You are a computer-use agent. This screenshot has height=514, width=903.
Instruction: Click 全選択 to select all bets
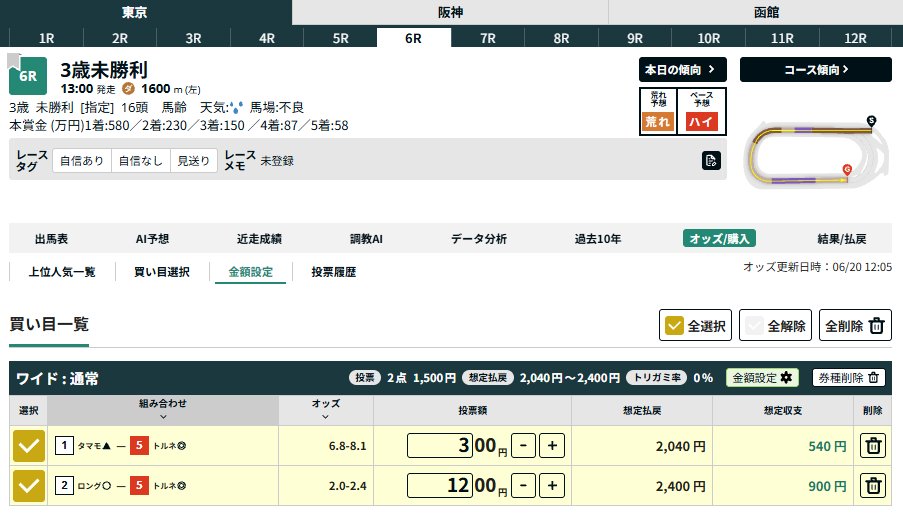(695, 325)
